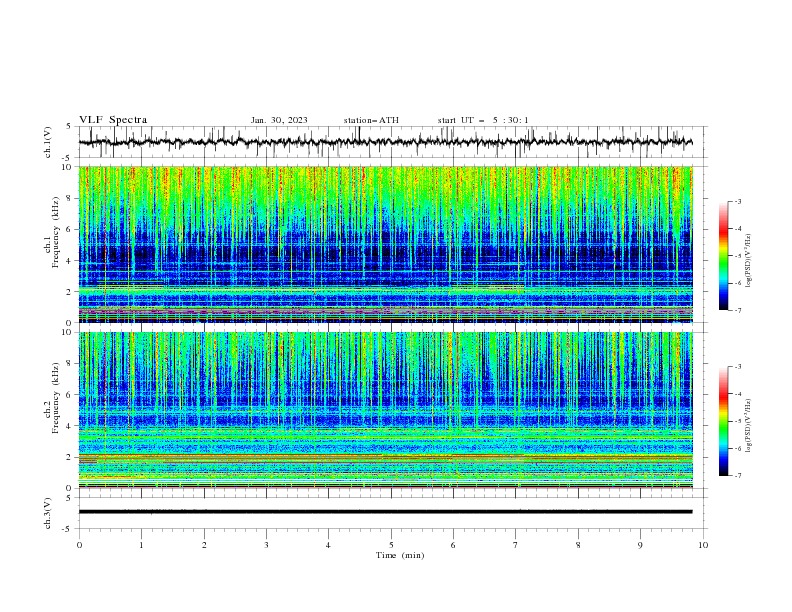This screenshot has width=792, height=612.
Task: Click the '-7' value on the lower colorbar
Action: [737, 476]
